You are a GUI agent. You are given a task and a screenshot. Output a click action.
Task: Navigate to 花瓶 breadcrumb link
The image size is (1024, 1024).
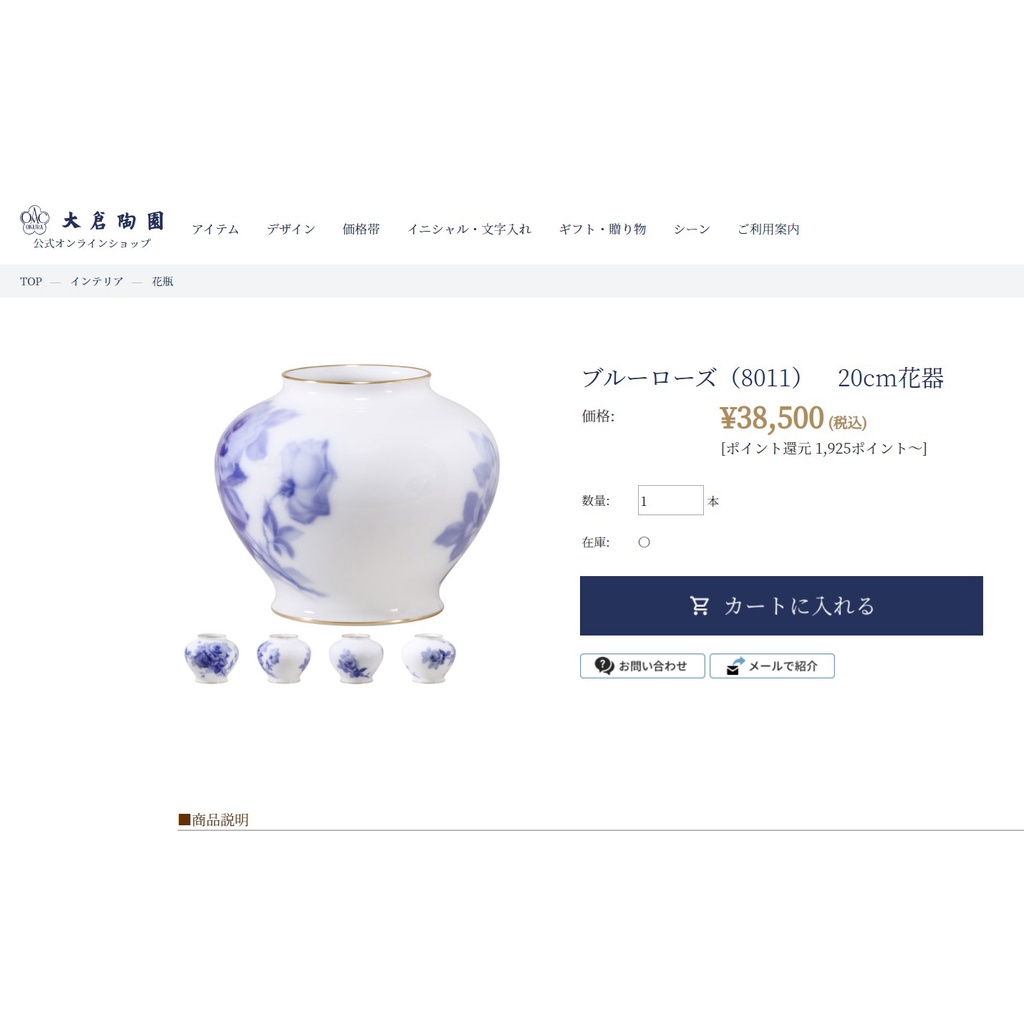(163, 281)
